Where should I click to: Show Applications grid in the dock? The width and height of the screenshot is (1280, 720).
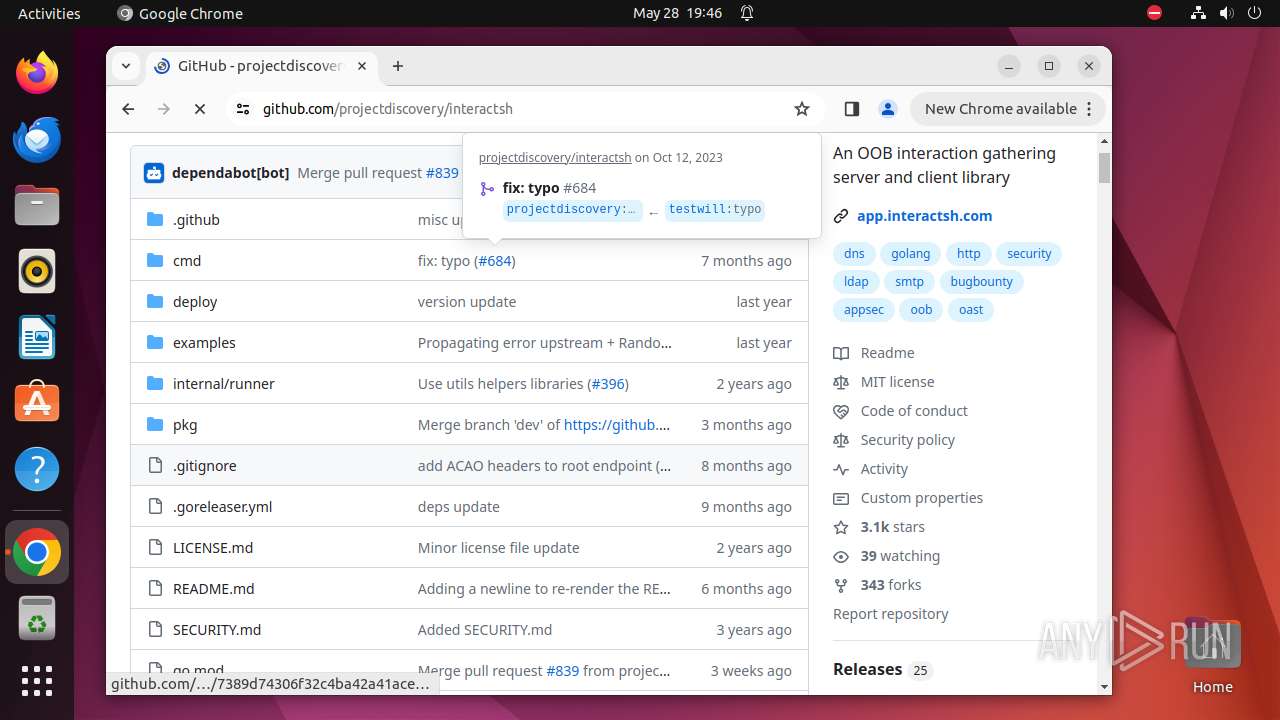coord(37,681)
